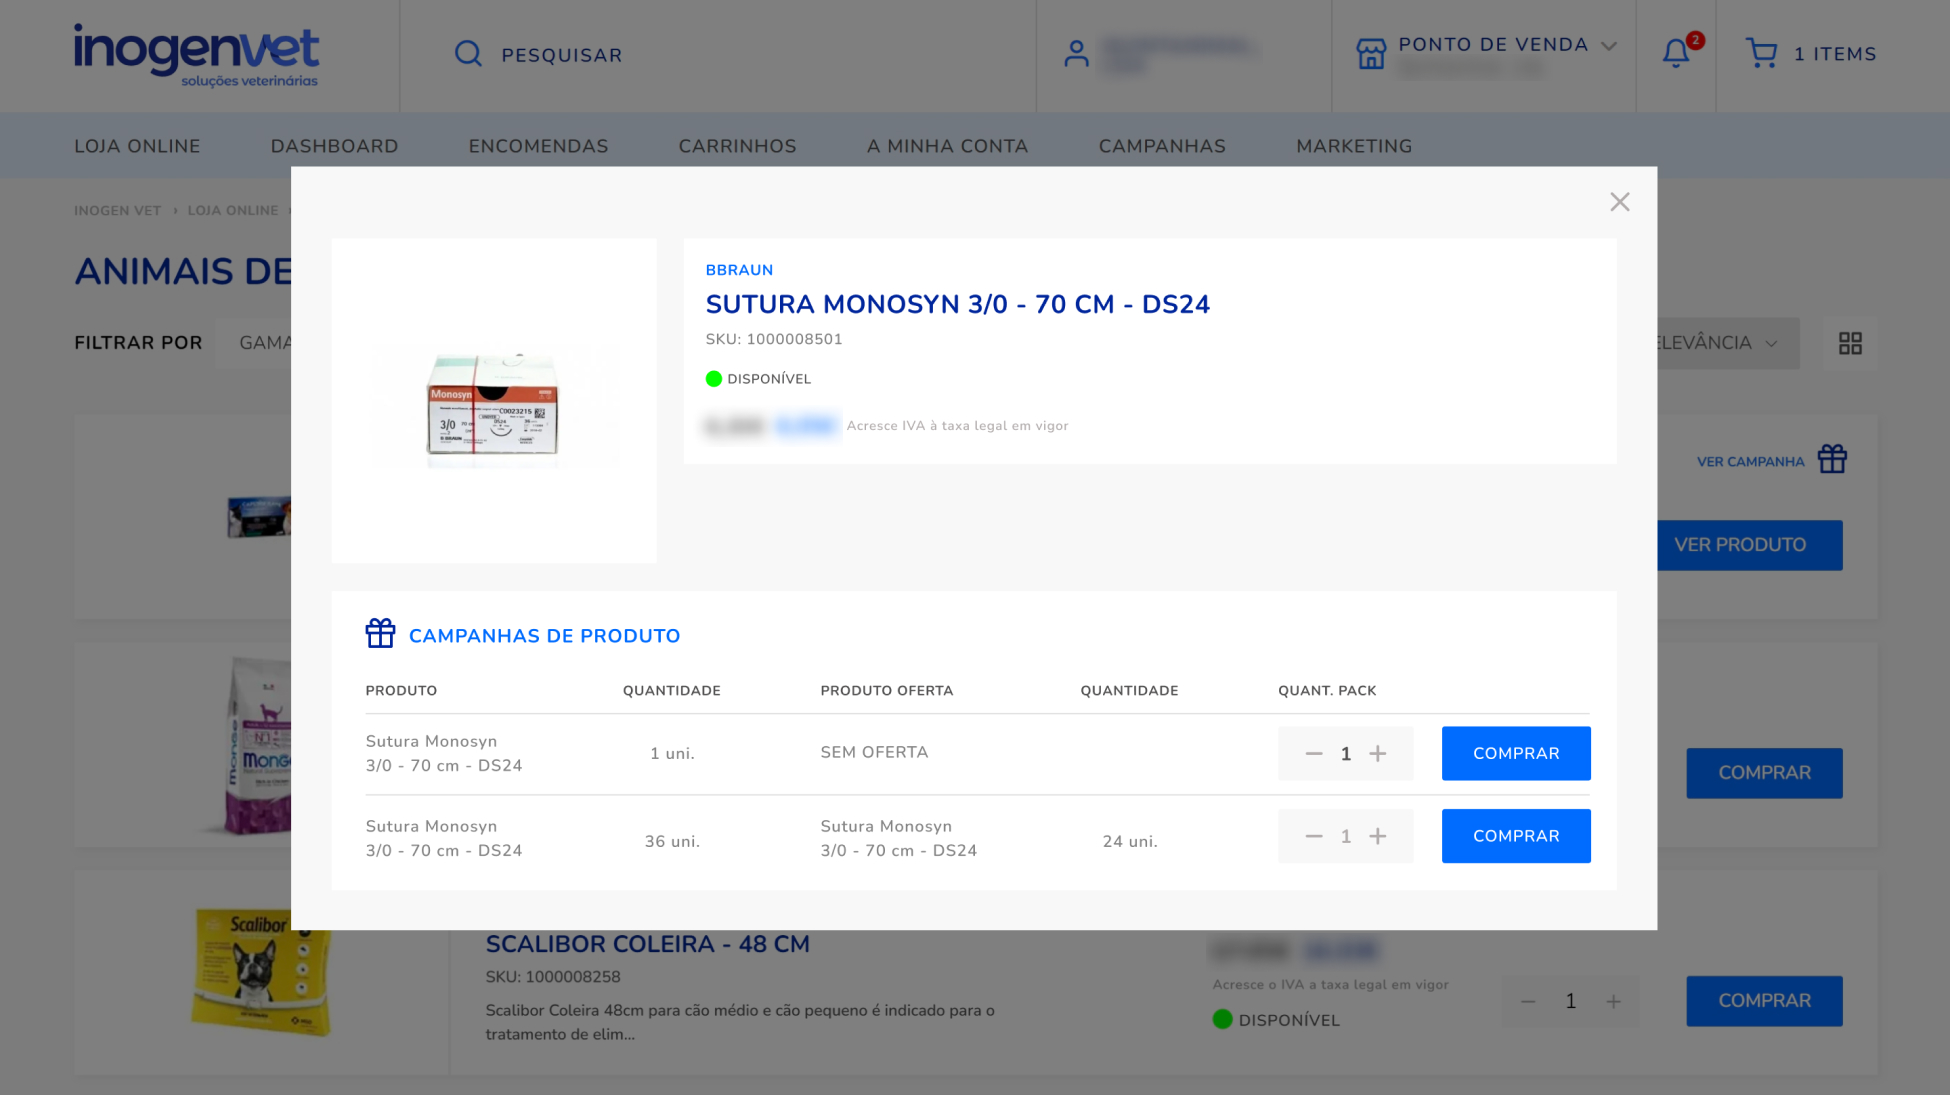Image resolution: width=1950 pixels, height=1095 pixels.
Task: Open notifications bell icon
Action: [x=1676, y=53]
